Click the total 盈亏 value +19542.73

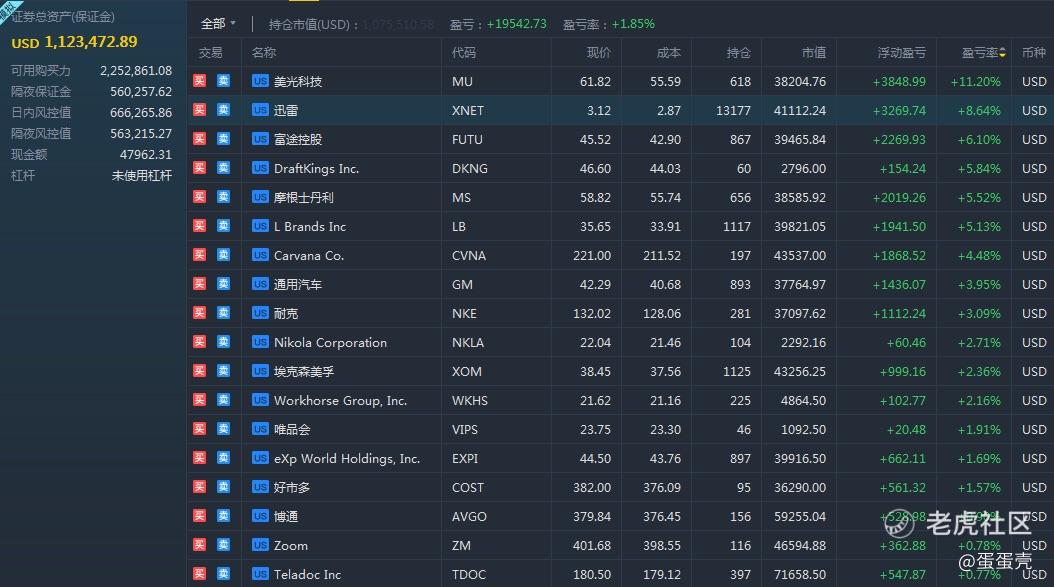tap(517, 24)
